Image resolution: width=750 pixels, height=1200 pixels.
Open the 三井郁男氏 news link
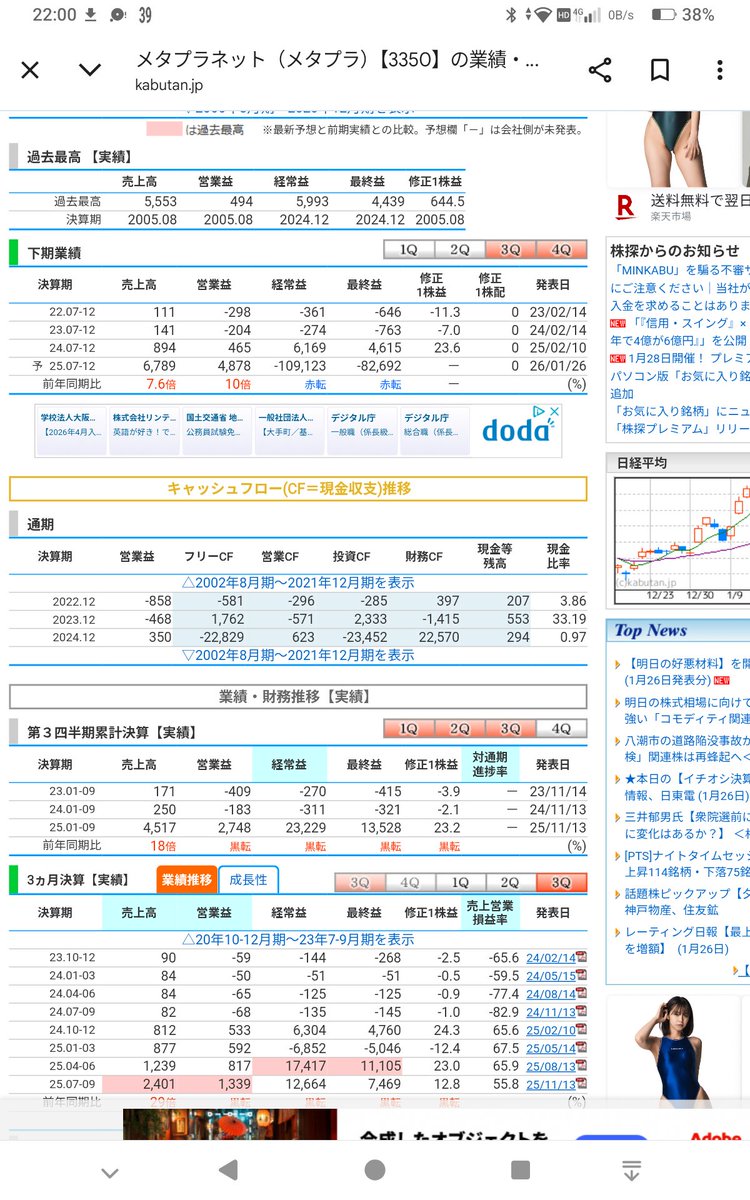coord(686,826)
